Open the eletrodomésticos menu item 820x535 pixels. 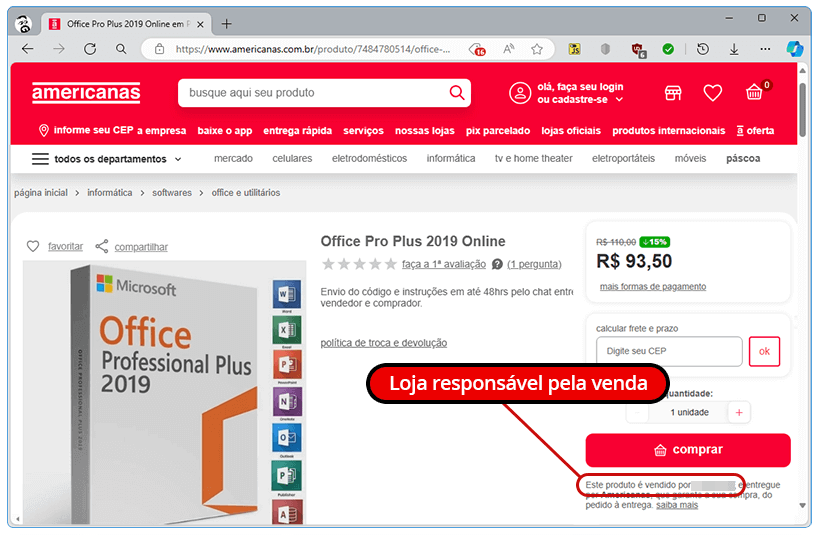[x=369, y=158]
